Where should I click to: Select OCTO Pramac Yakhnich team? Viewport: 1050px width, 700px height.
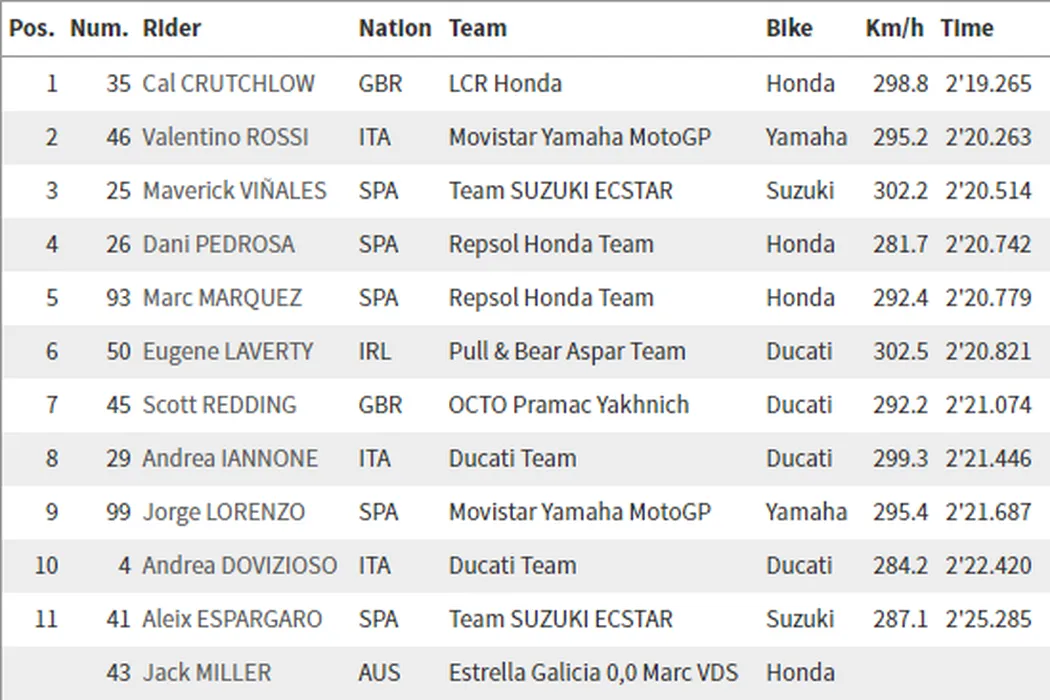569,405
